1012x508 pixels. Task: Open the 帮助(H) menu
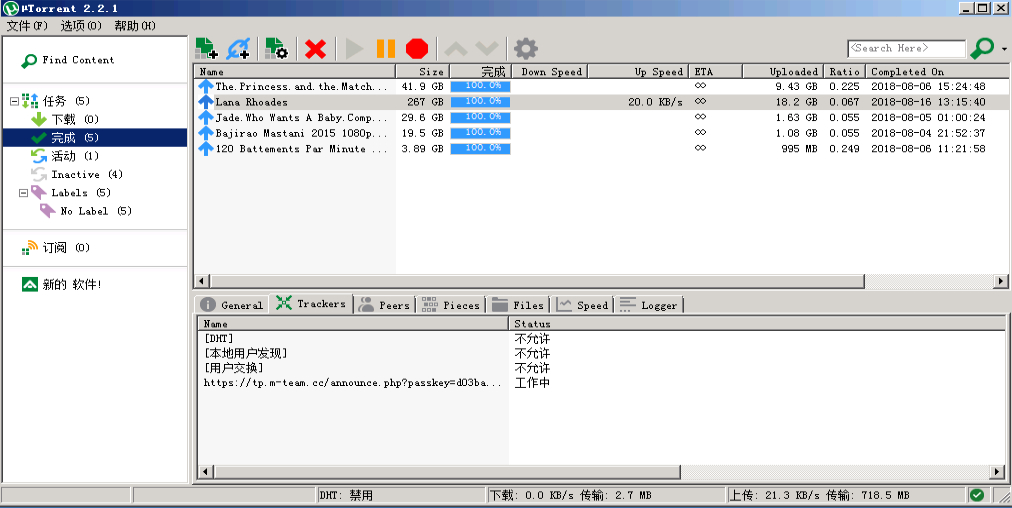coord(135,26)
